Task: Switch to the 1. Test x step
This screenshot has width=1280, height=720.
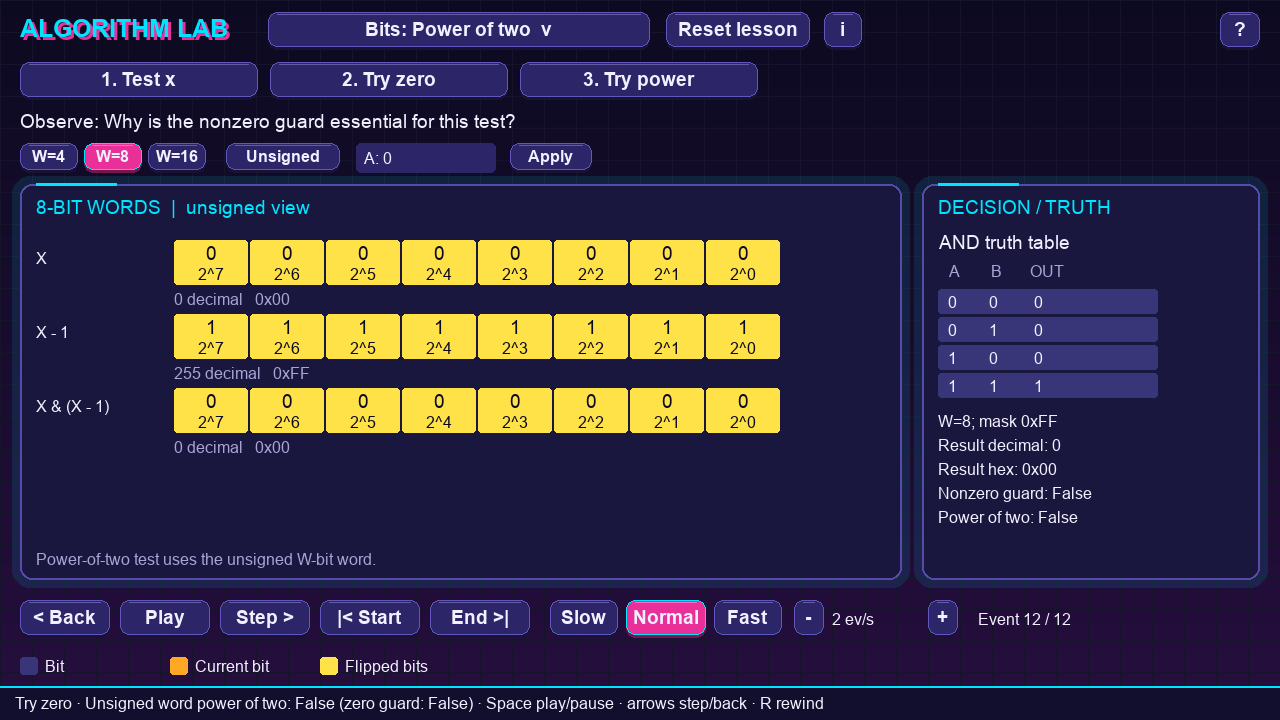Action: point(139,80)
